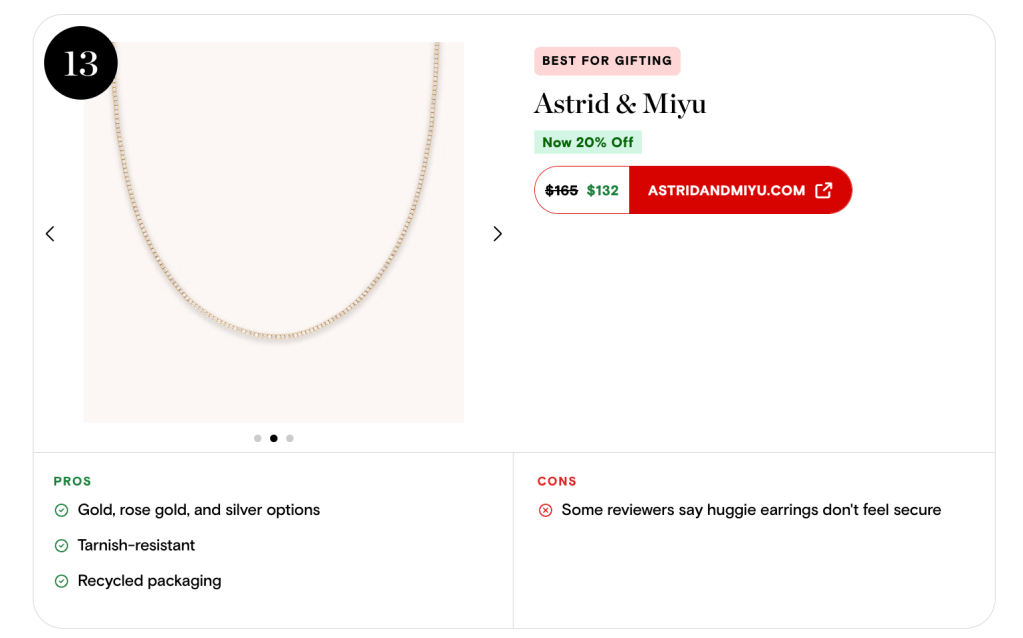Click the Astrid & Miyu brand title
The width and height of the screenshot is (1023, 638).
(620, 104)
